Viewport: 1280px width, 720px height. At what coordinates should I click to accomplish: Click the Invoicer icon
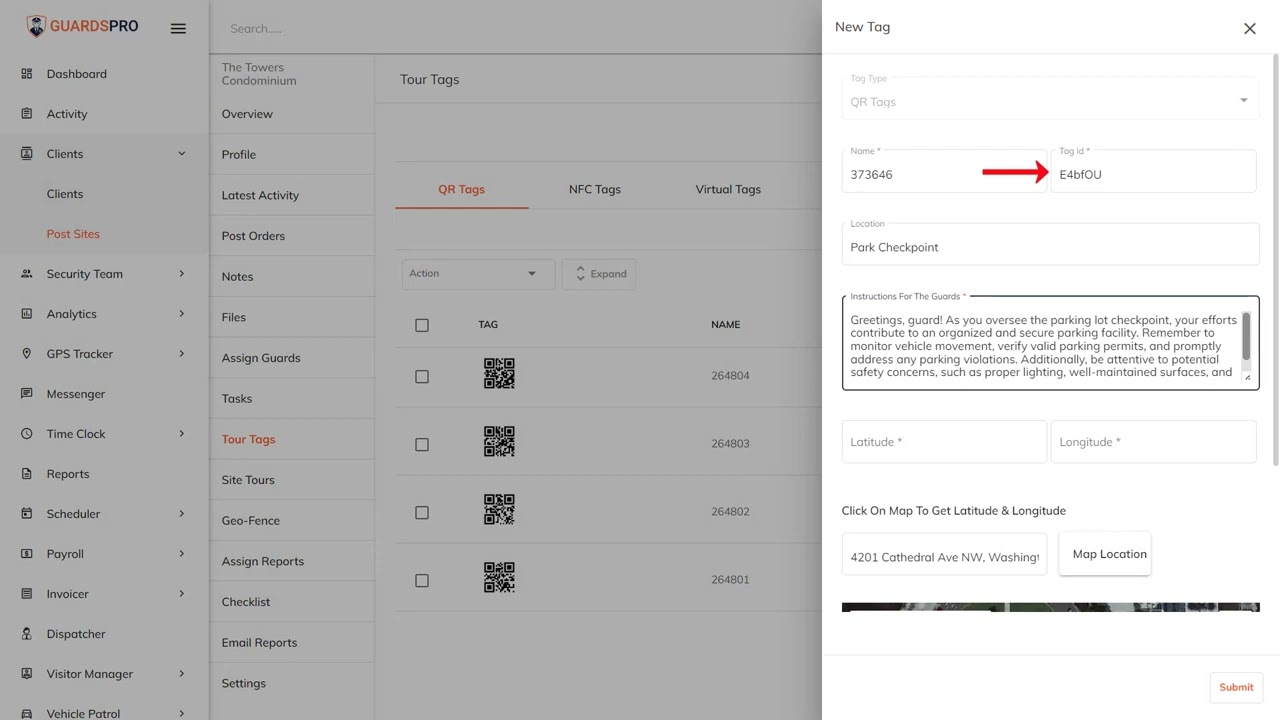point(27,594)
